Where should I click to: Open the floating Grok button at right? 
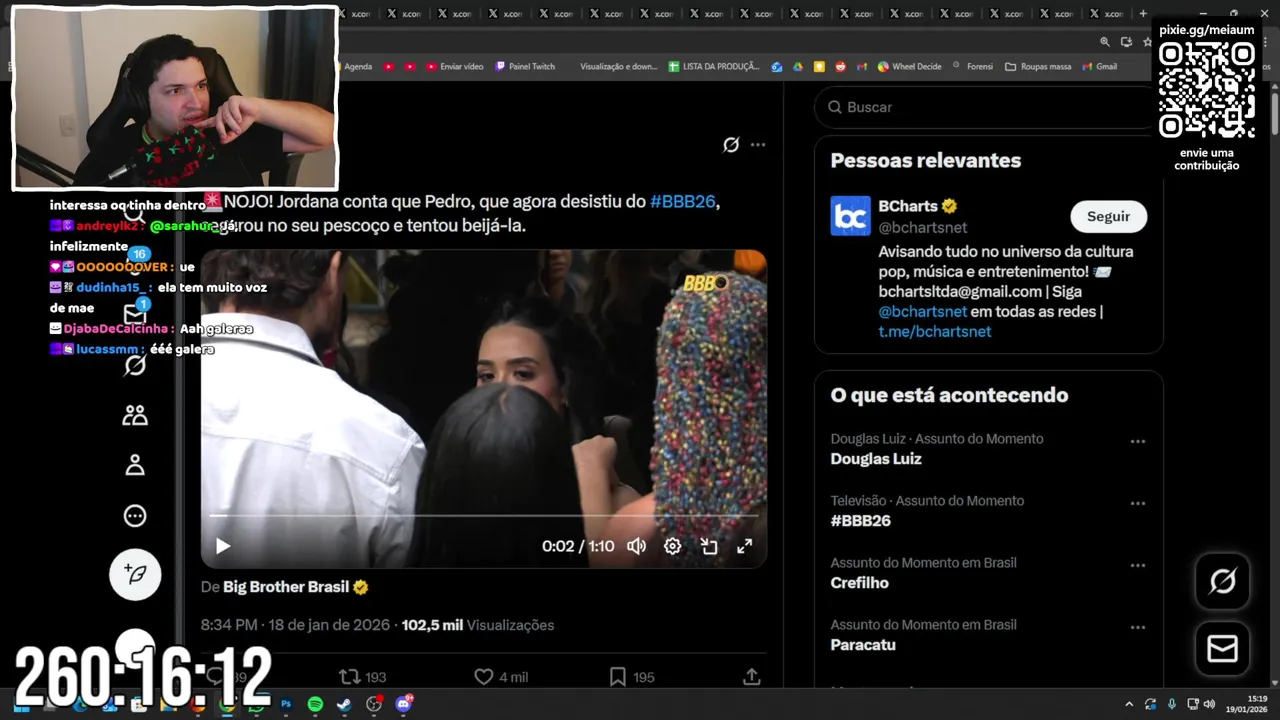coord(1222,581)
